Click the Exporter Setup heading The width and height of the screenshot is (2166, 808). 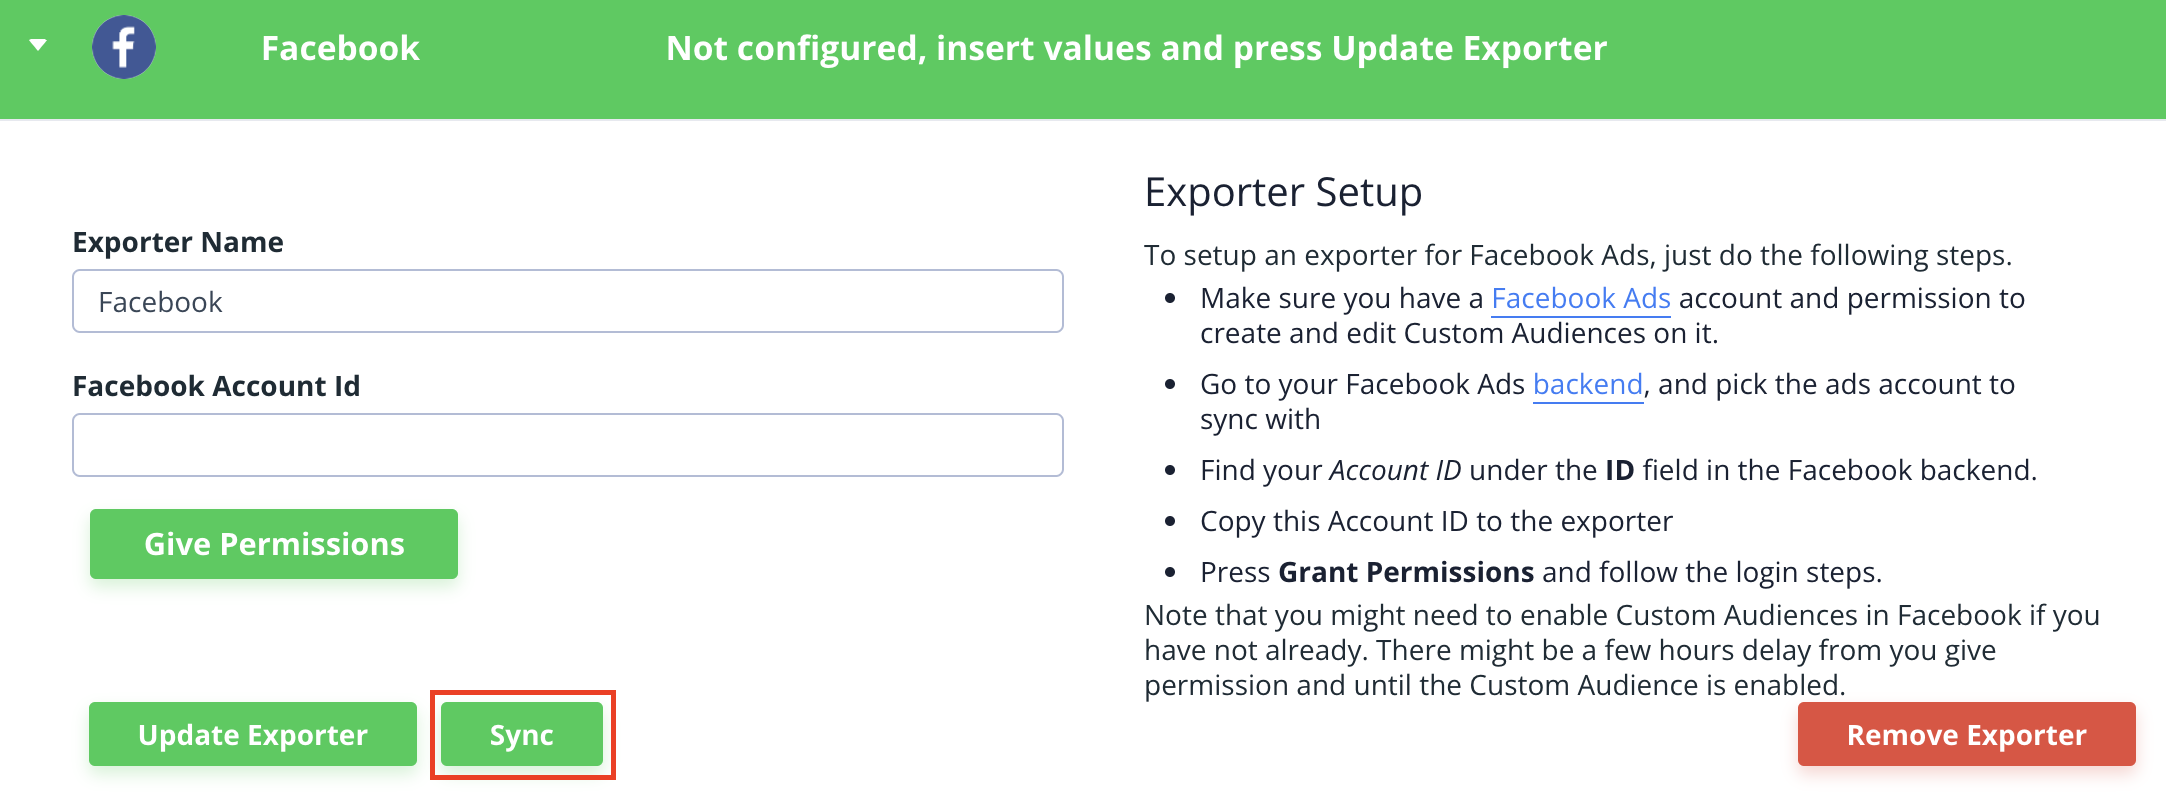pos(1283,192)
